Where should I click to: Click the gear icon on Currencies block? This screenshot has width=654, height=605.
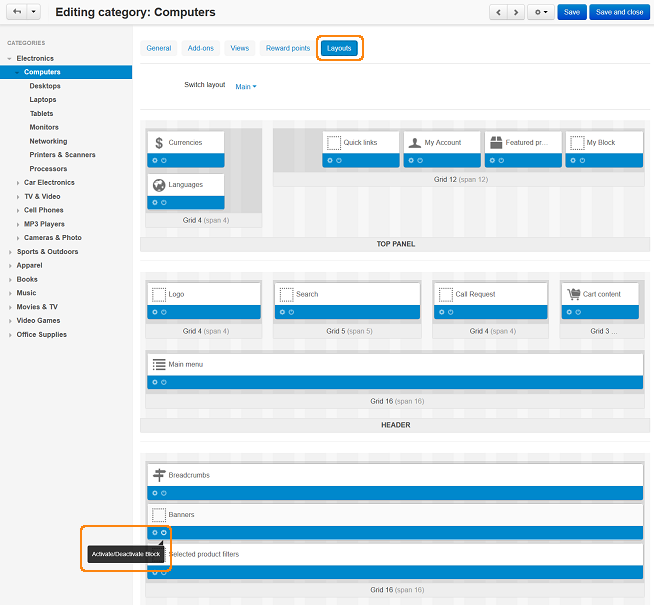tap(155, 161)
